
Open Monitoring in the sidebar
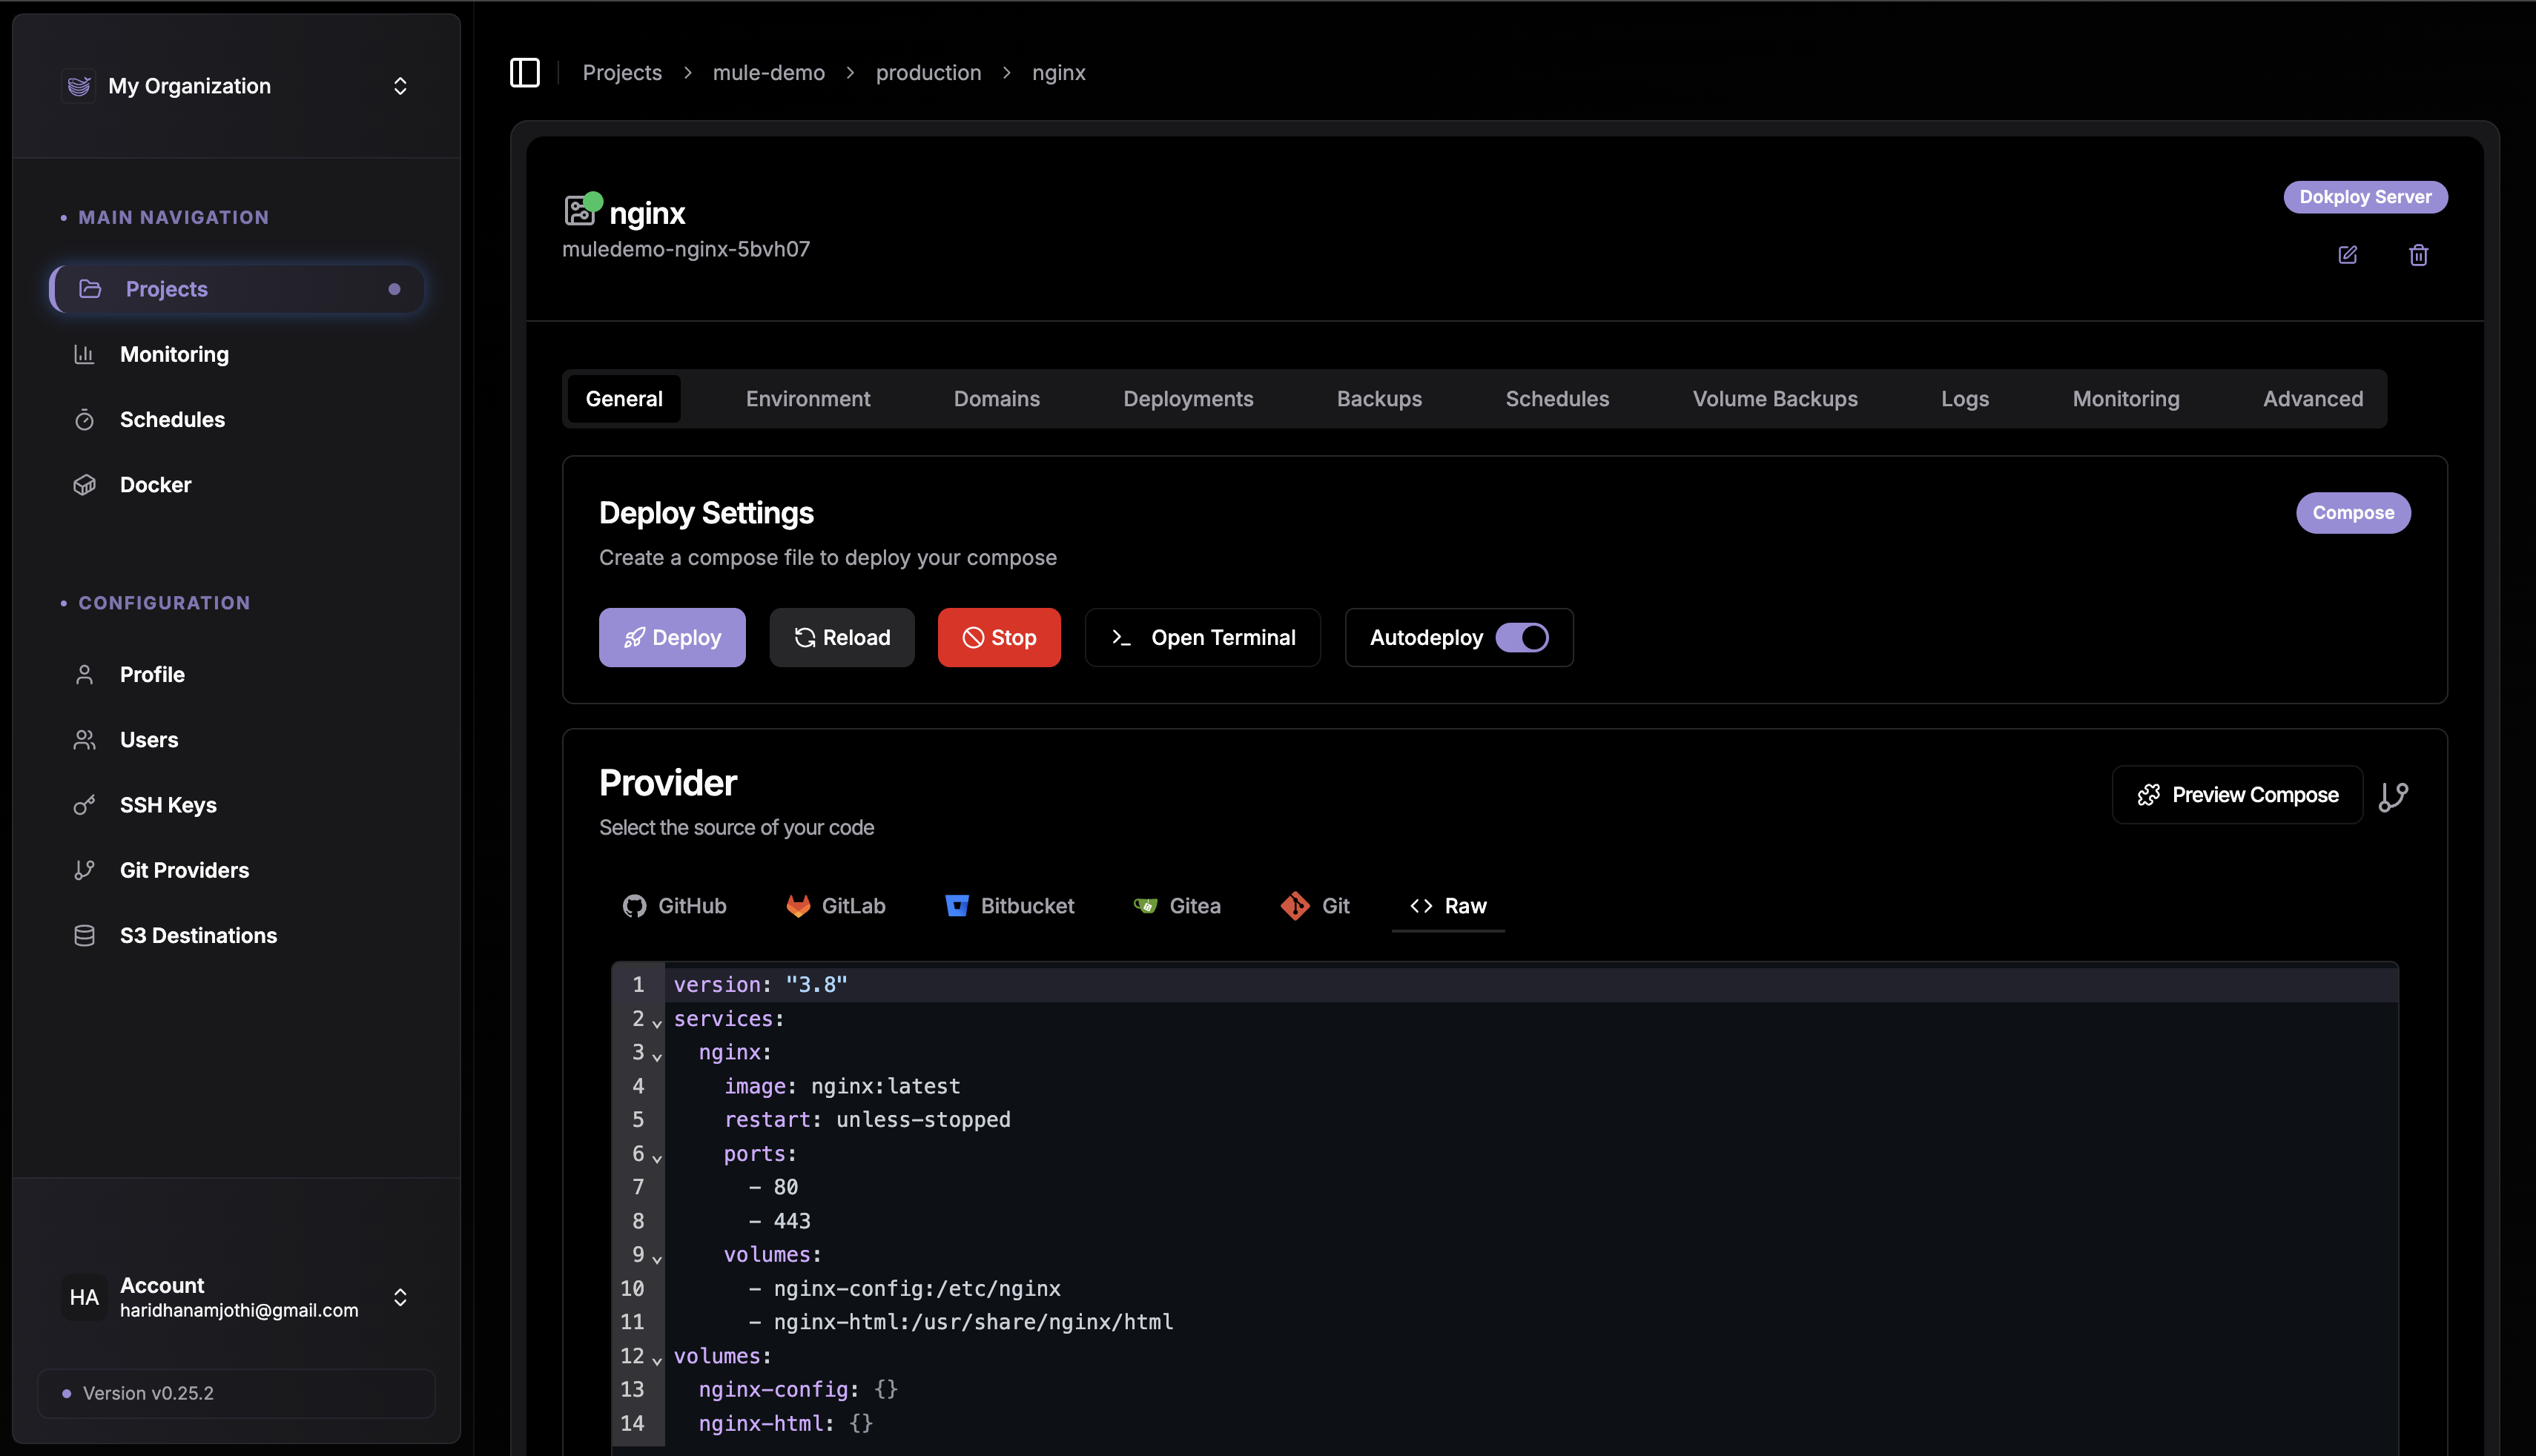(x=236, y=354)
